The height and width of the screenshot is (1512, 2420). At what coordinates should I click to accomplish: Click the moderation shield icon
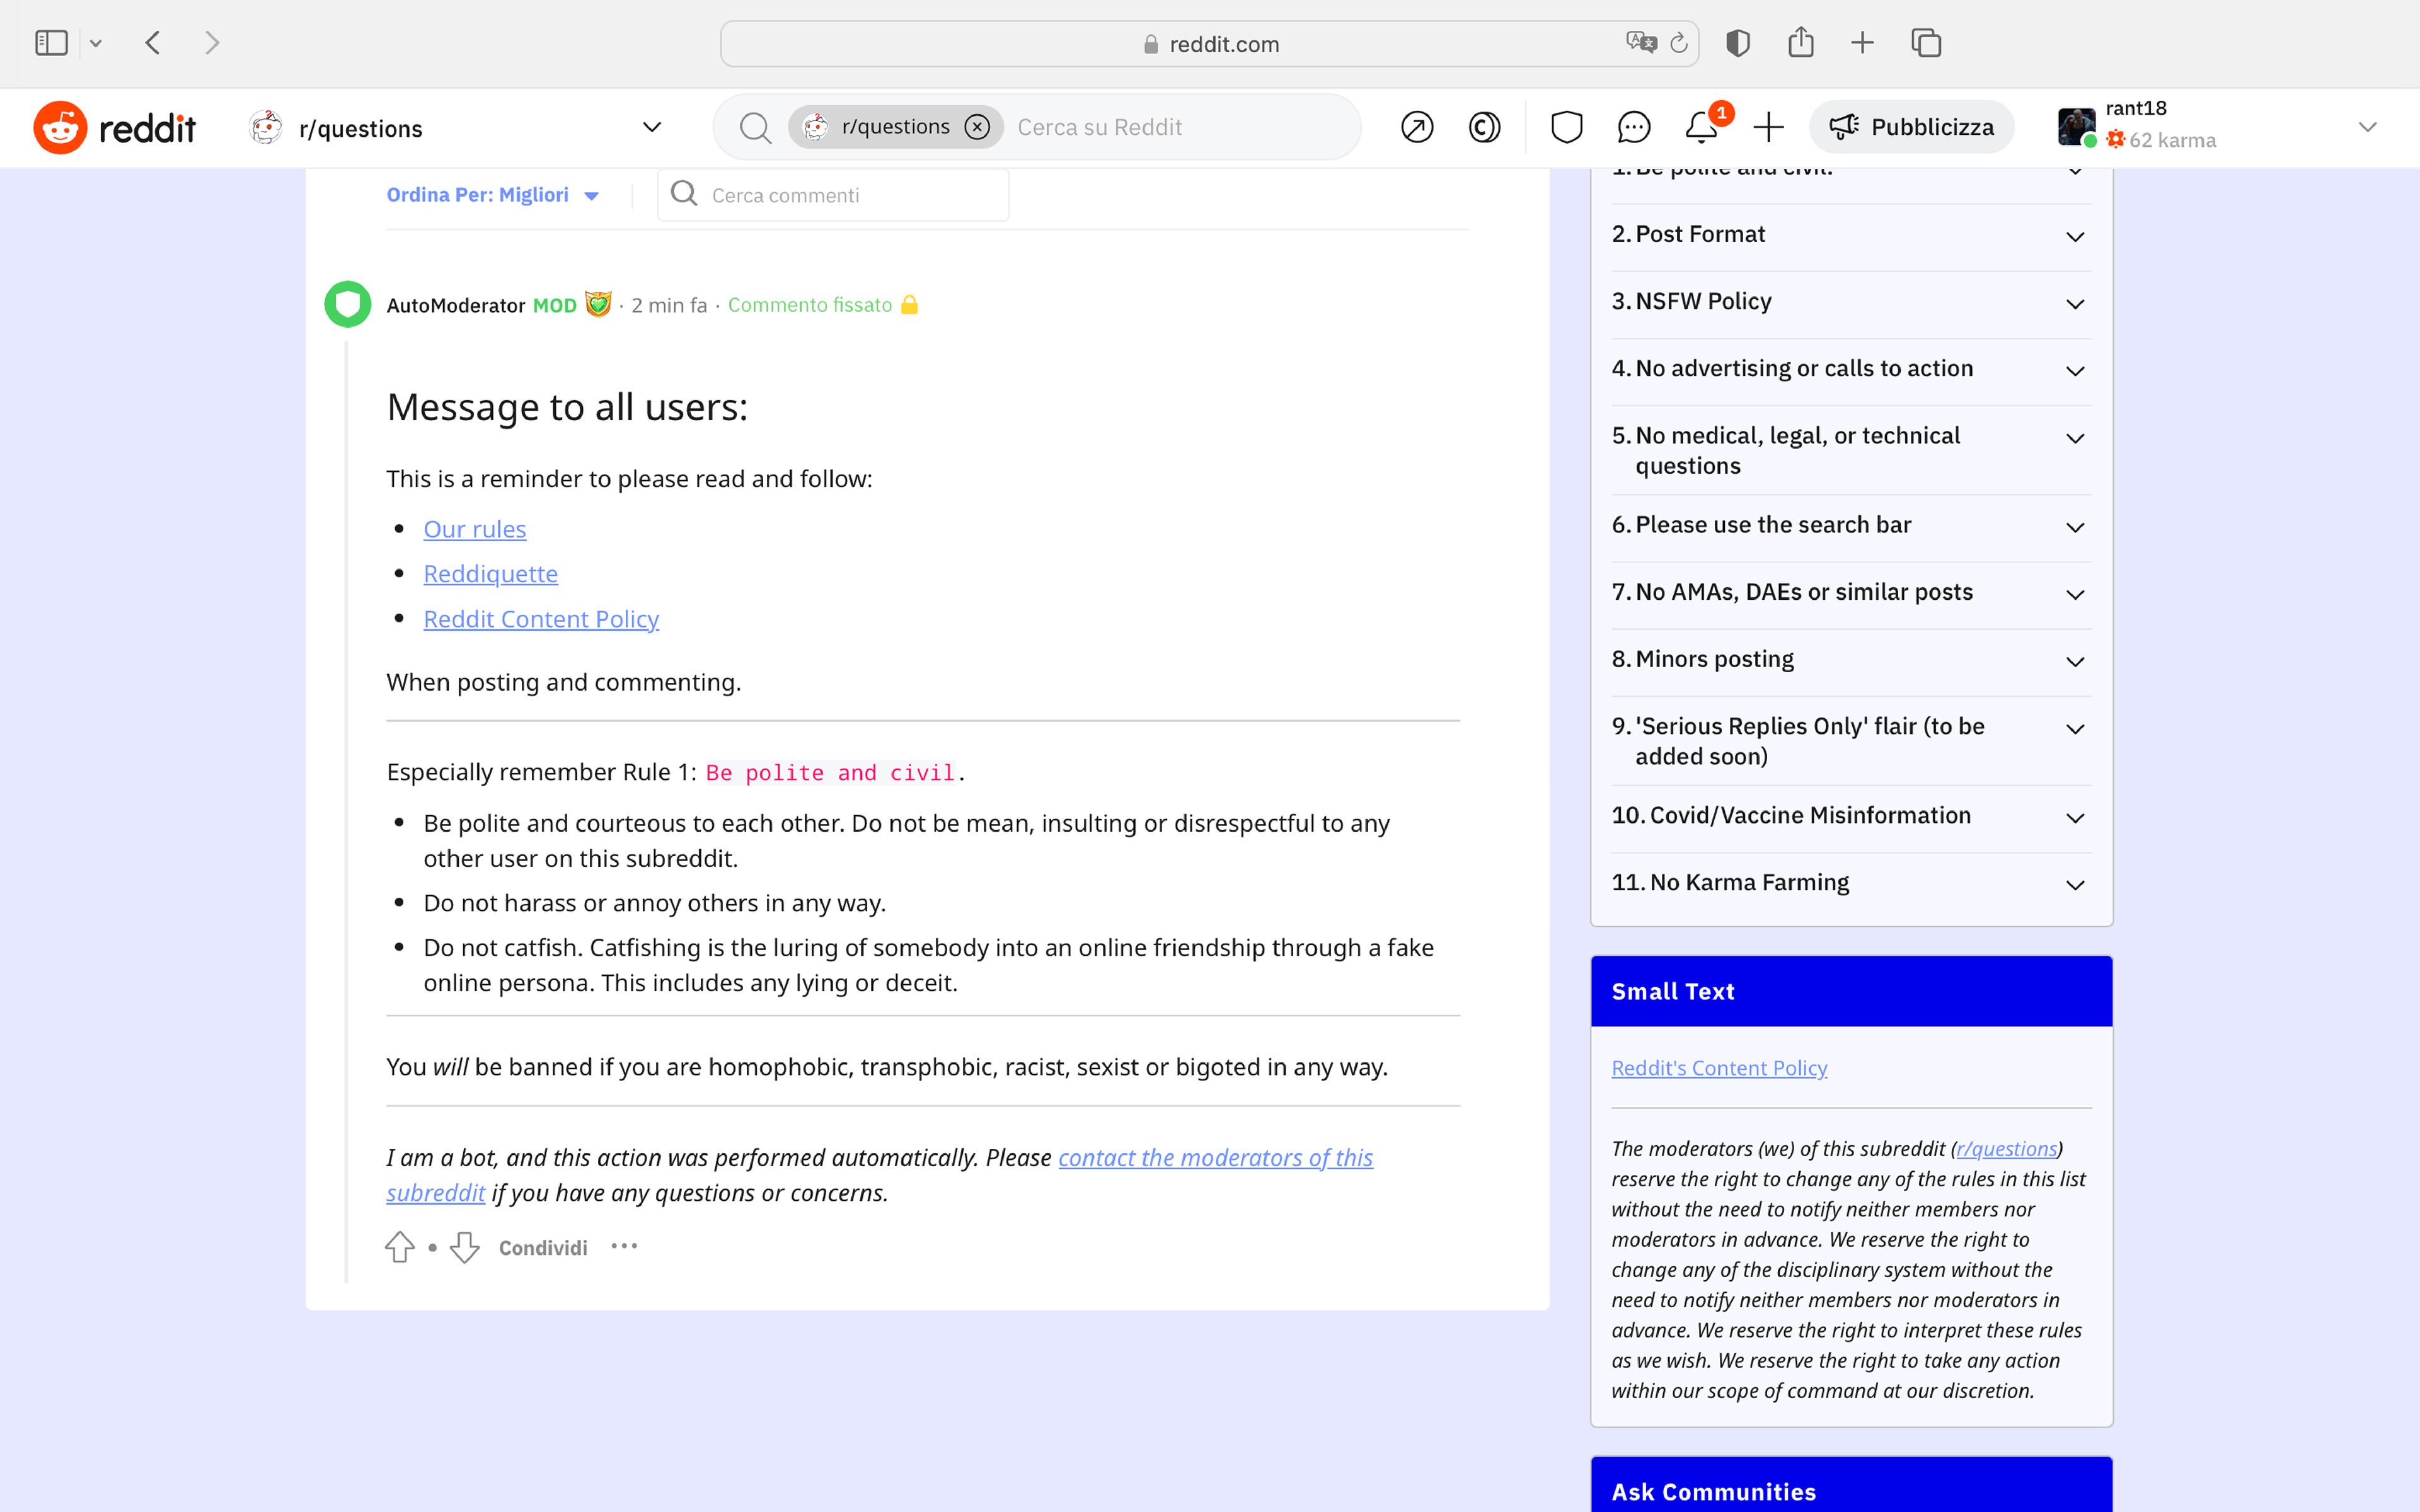pos(1566,127)
